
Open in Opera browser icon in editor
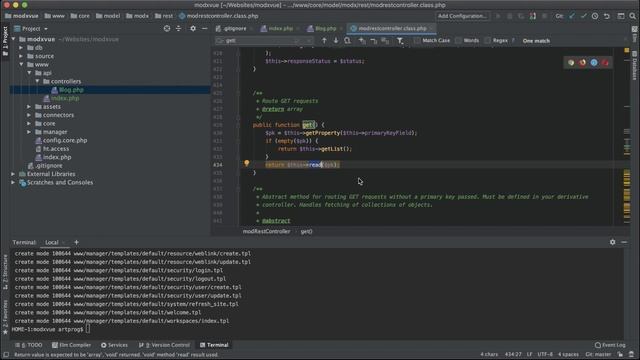pos(605,62)
